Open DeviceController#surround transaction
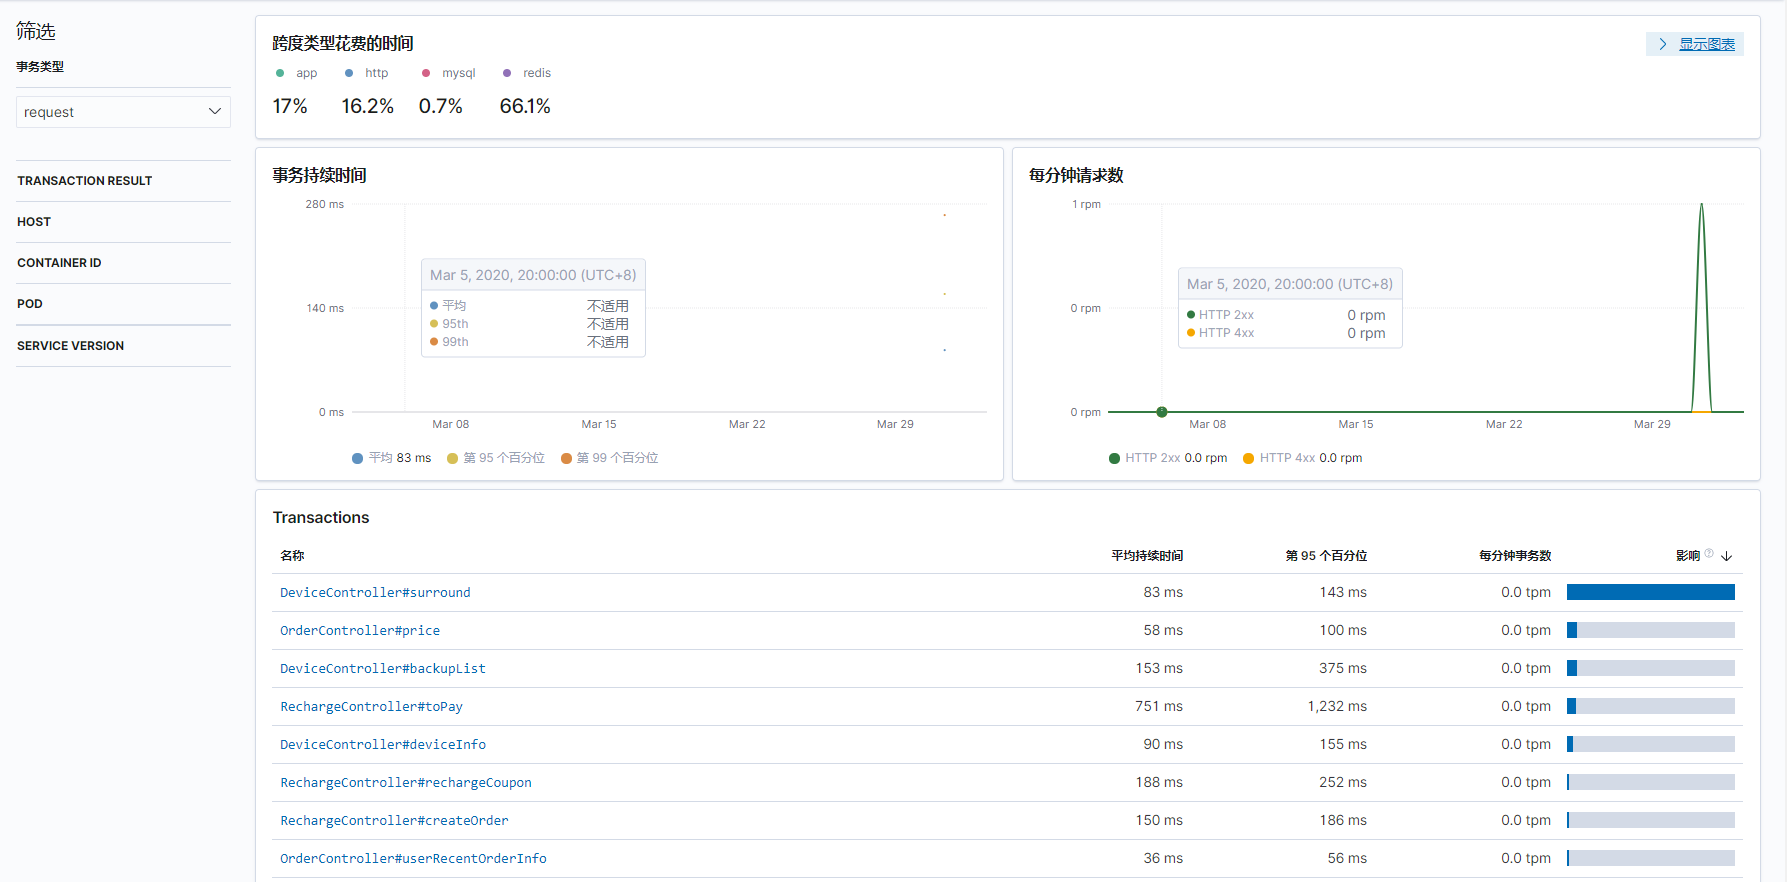1787x882 pixels. click(375, 593)
